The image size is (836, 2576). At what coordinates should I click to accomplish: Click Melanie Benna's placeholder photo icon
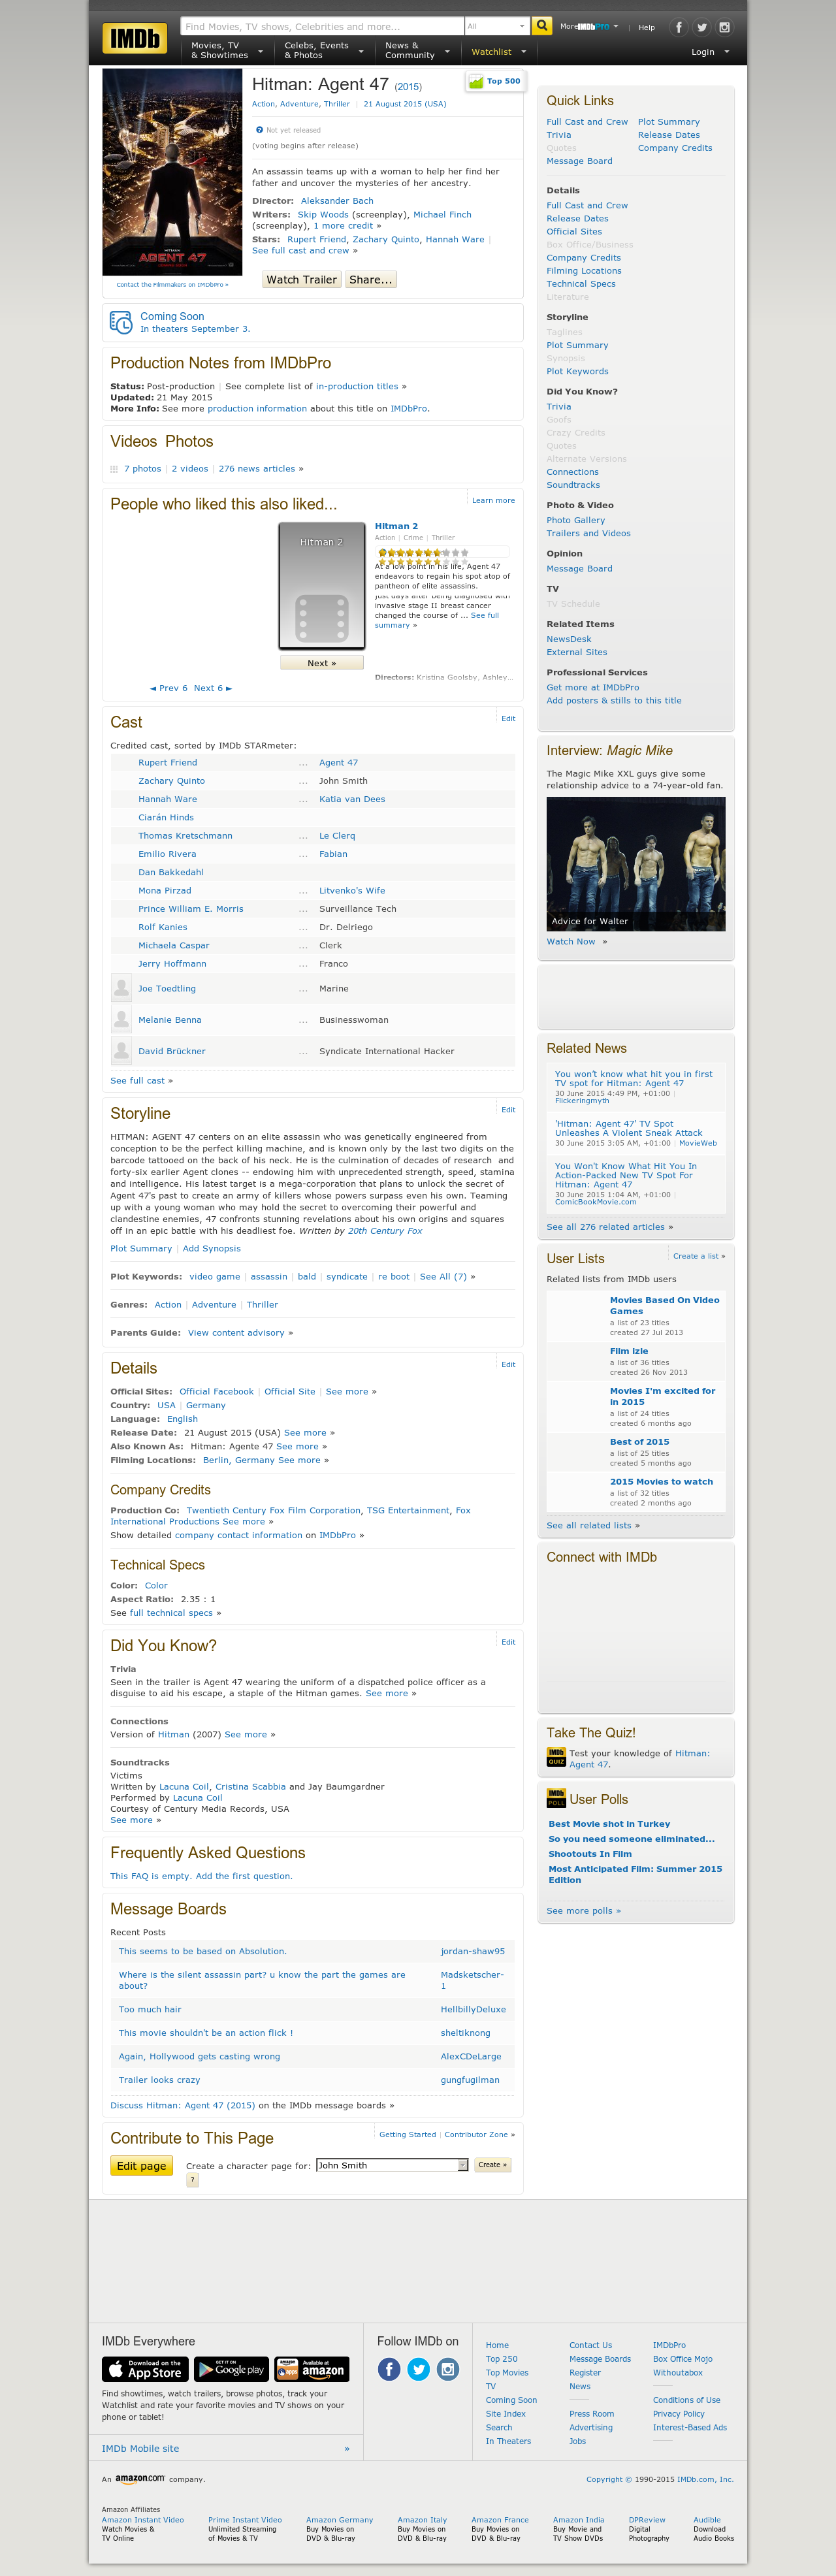(x=121, y=1020)
